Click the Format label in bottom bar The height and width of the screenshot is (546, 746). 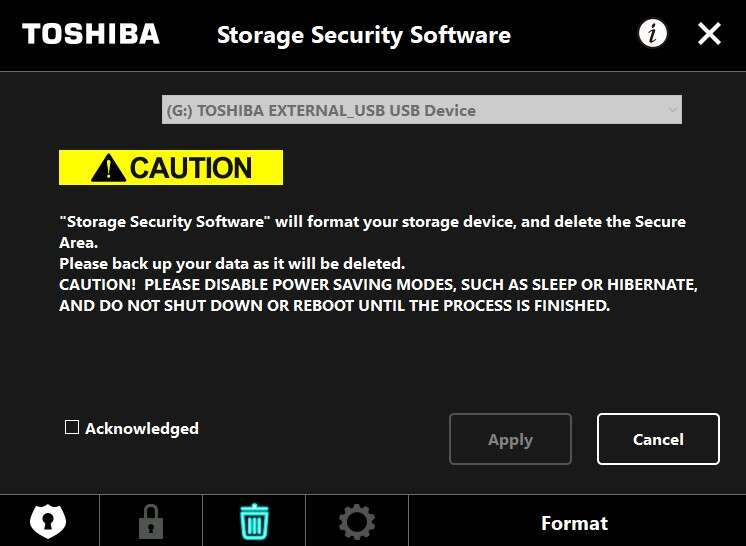[x=574, y=523]
